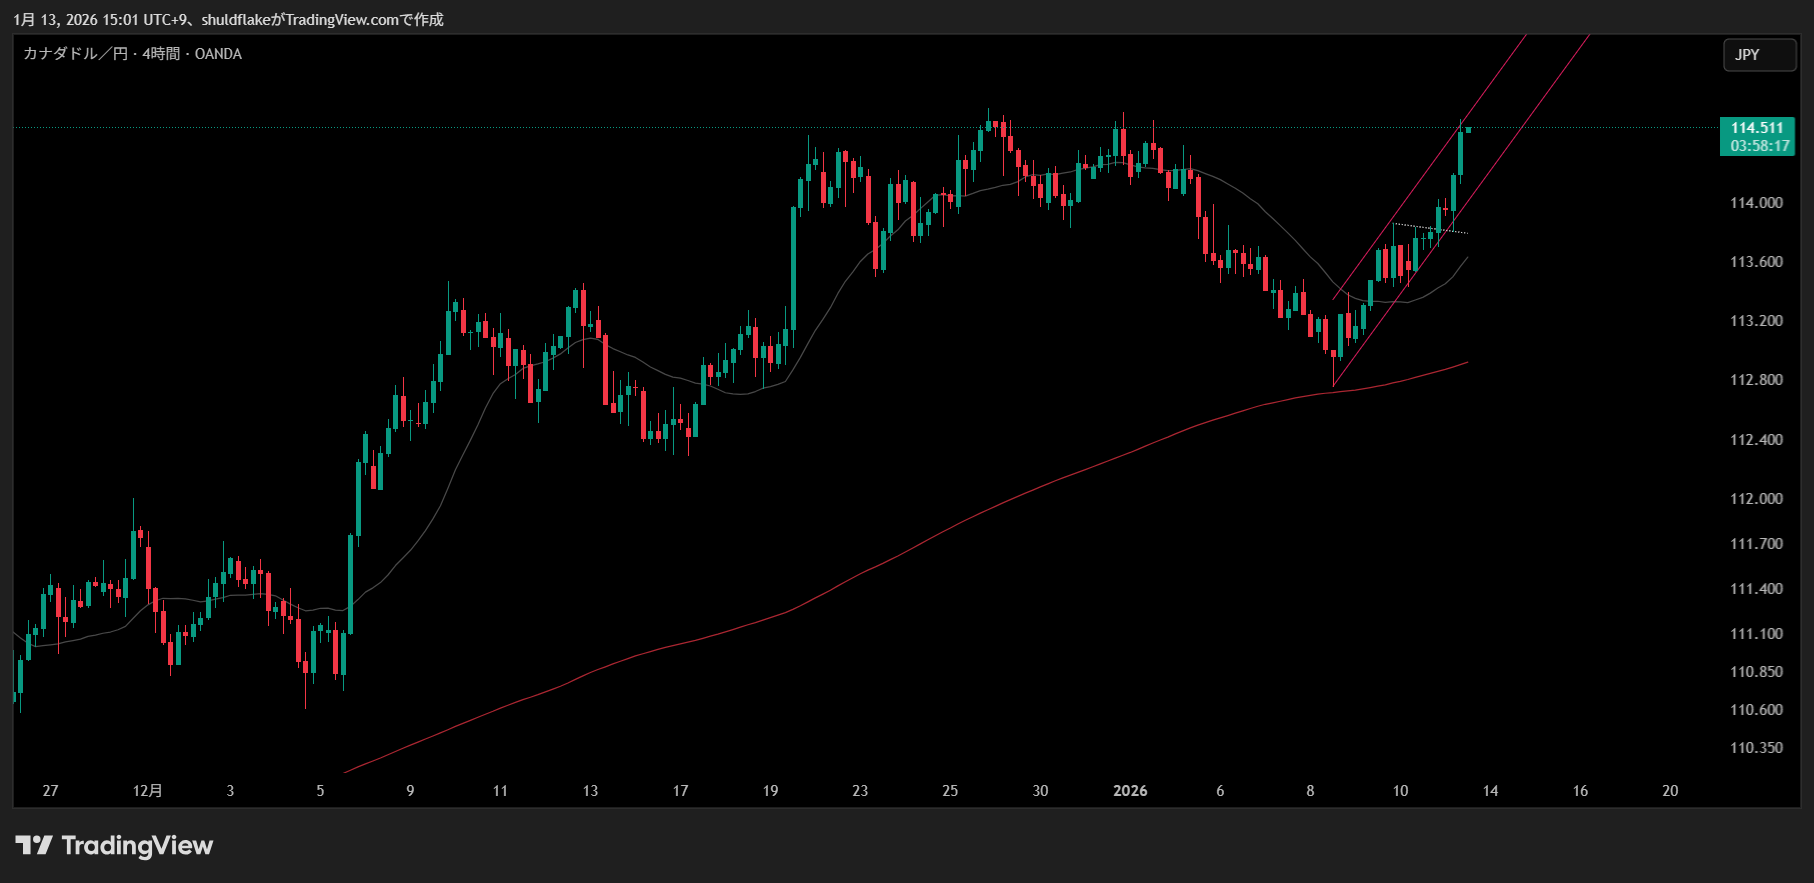Click the 12月 label on time axis
This screenshot has width=1814, height=883.
tap(147, 791)
